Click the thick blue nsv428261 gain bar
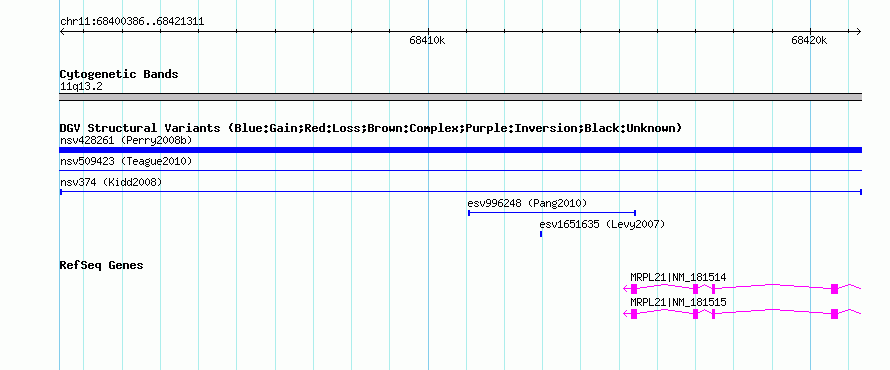Viewport: 890px width, 370px height. pyautogui.click(x=460, y=150)
